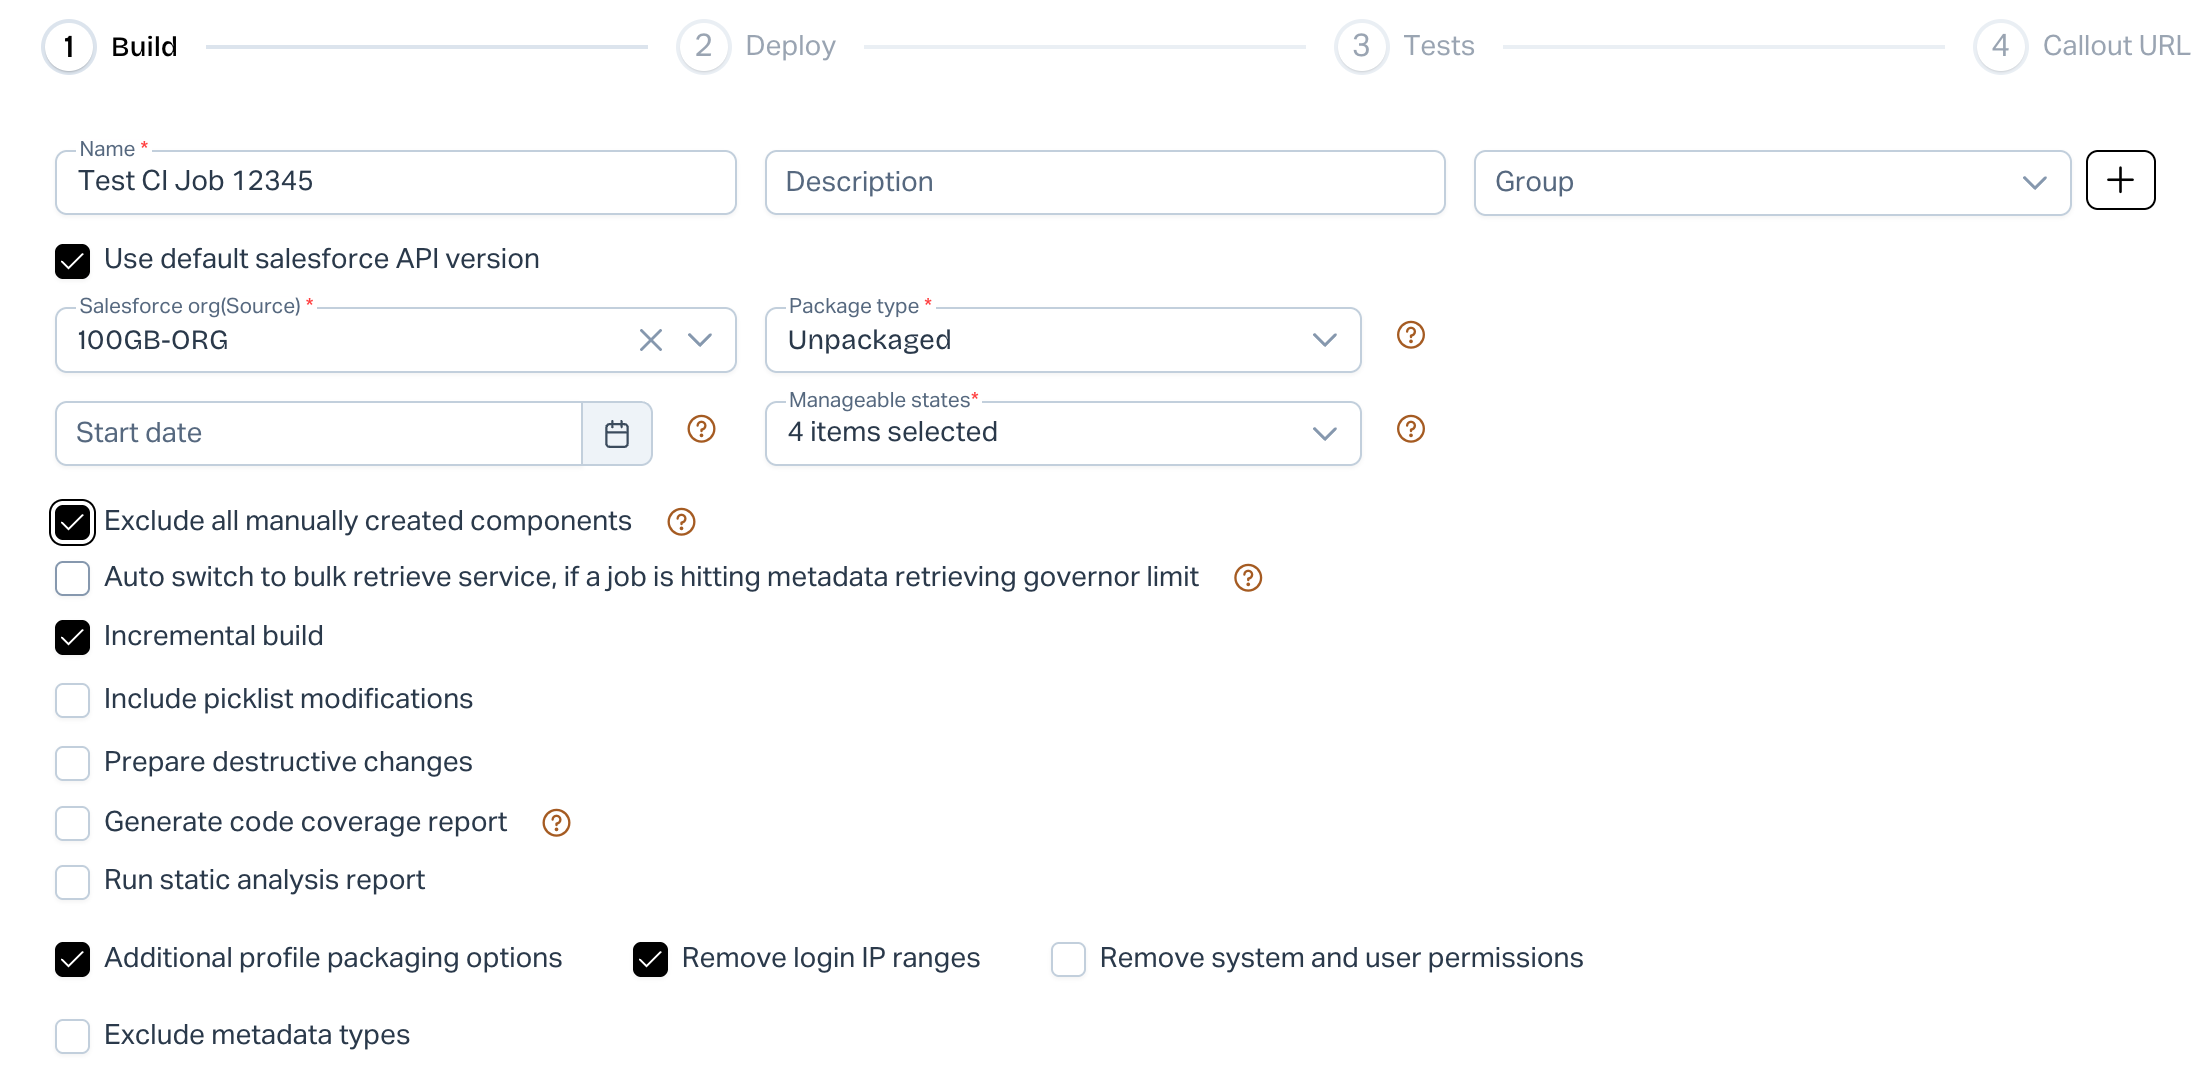Click help icon next to Start date
This screenshot has height=1070, width=2194.
pos(701,429)
